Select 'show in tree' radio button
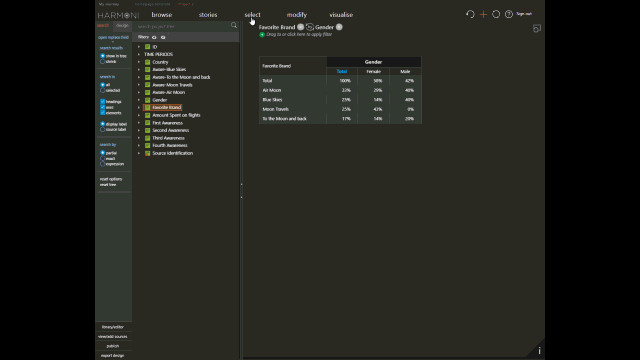Screen dimensions: 640x360 (102, 56)
